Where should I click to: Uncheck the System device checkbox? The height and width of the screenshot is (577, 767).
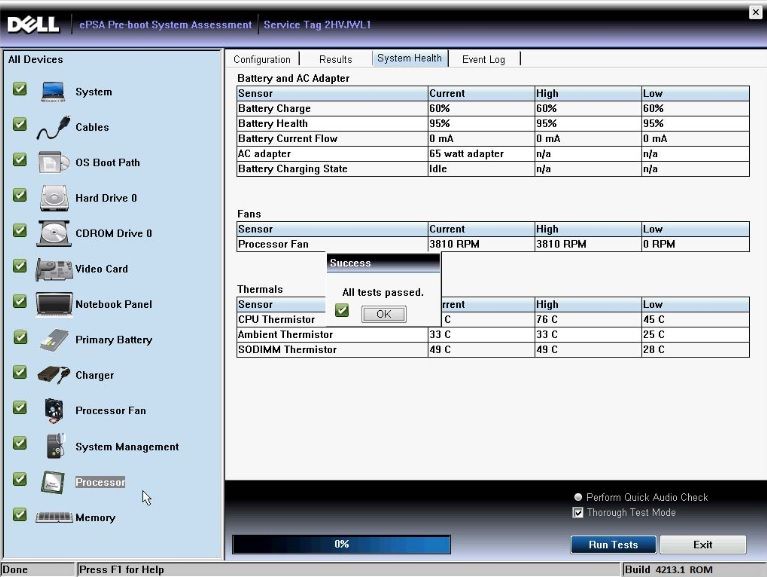[x=20, y=89]
